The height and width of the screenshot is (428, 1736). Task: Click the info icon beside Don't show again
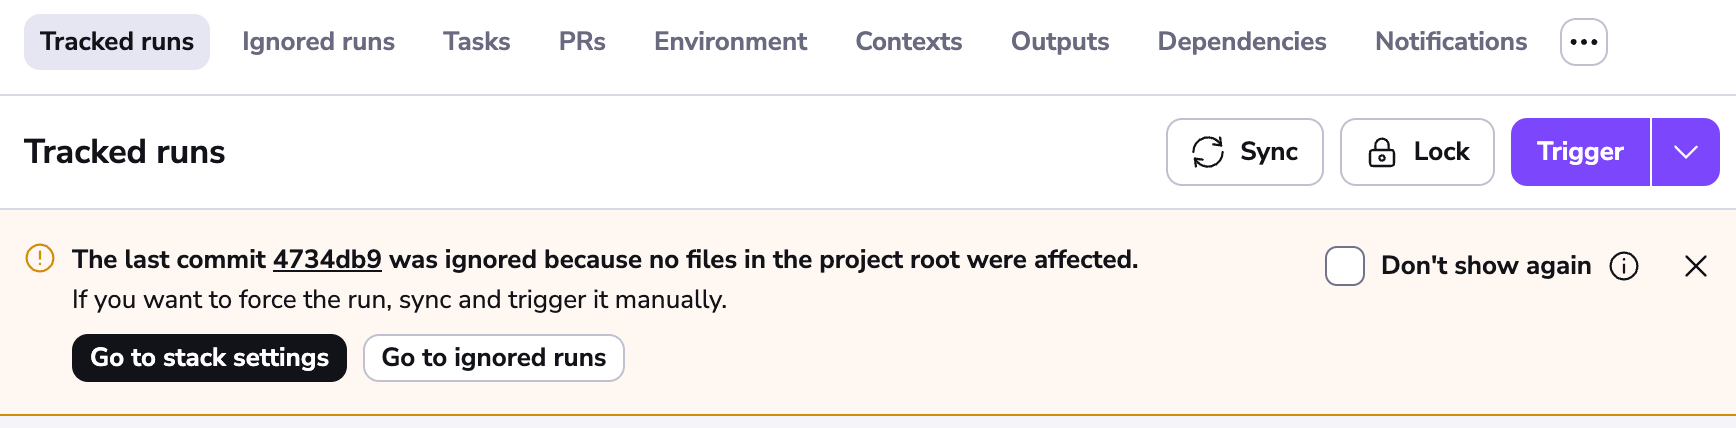[1624, 266]
